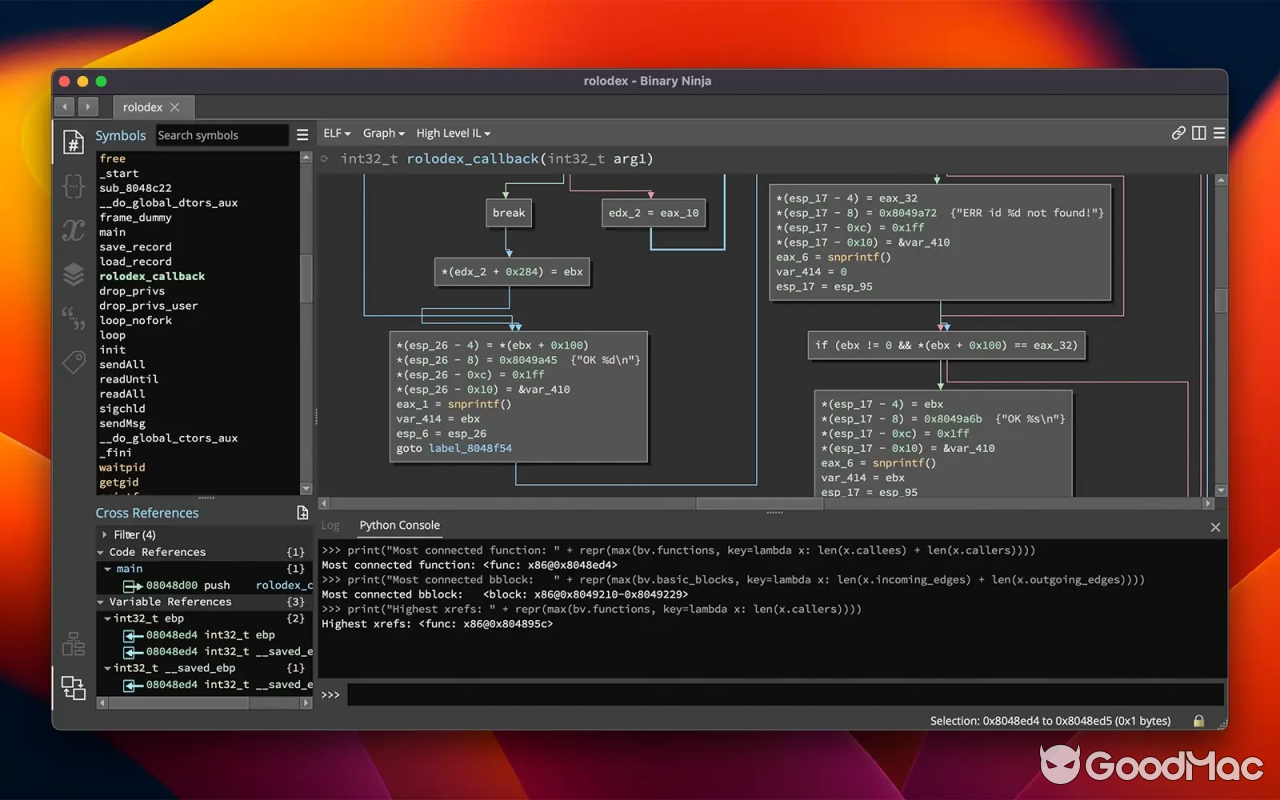
Task: Switch to the Log tab
Action: [x=330, y=525]
